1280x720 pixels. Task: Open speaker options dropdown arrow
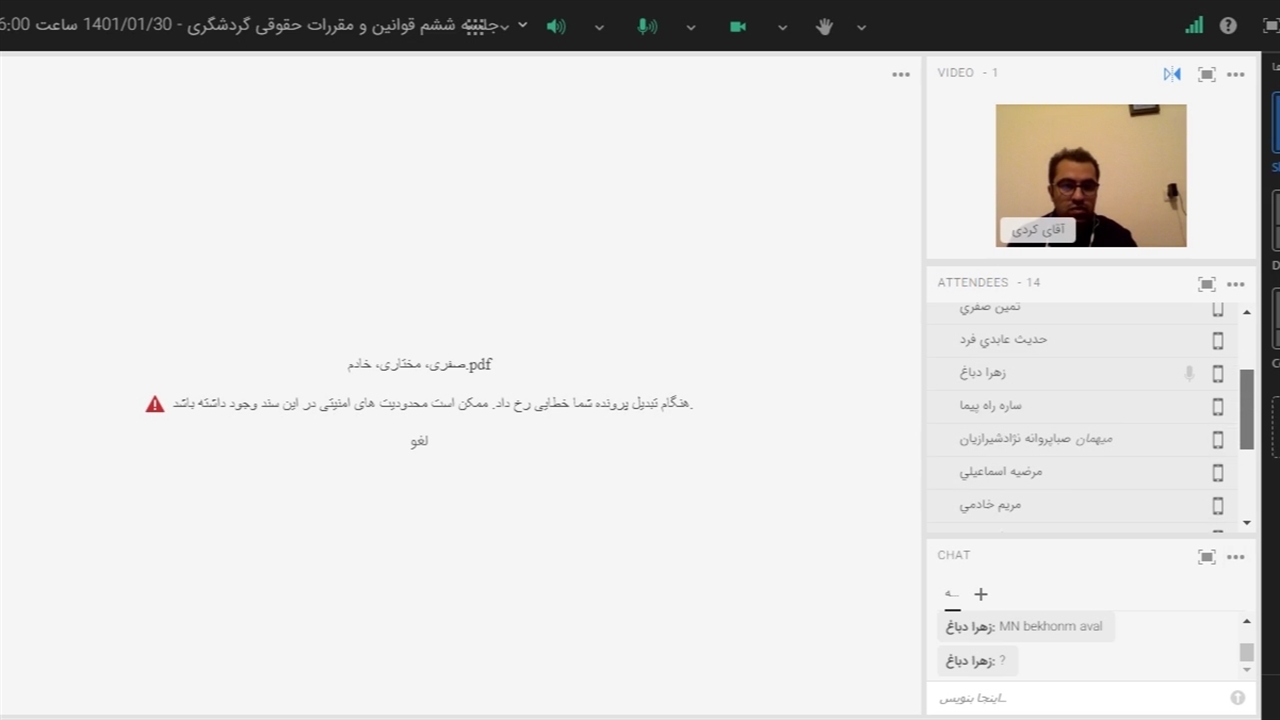[599, 27]
